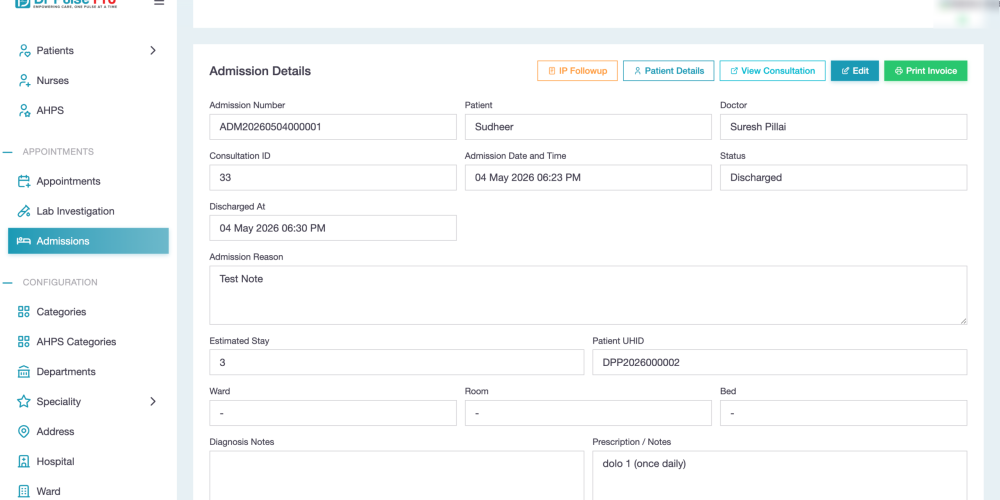This screenshot has height=500, width=1000.
Task: Click the Admission Date and Time field
Action: coord(588,177)
